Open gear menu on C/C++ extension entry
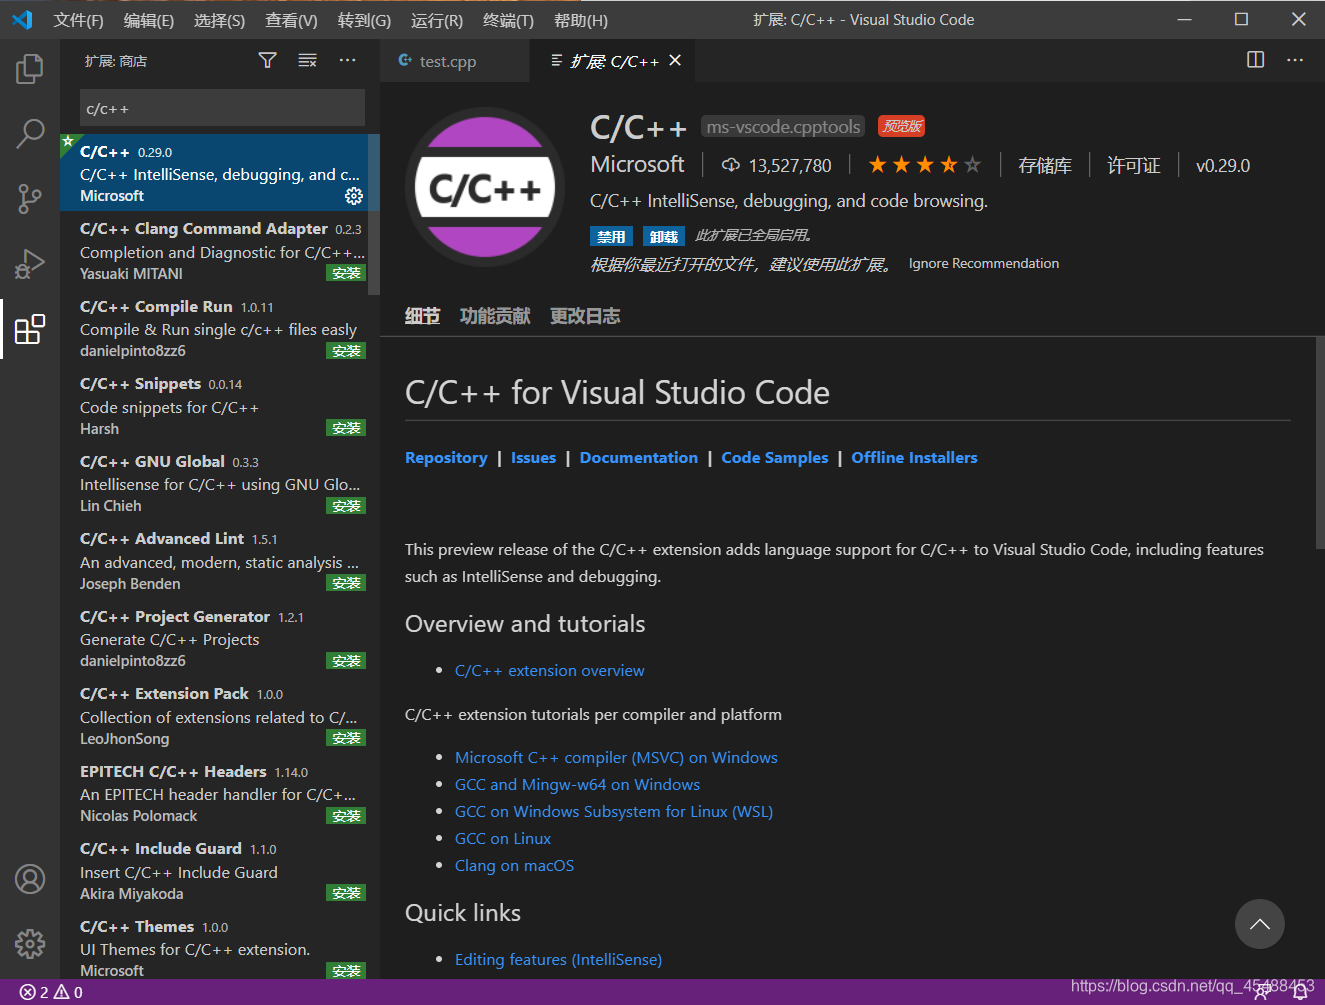The height and width of the screenshot is (1005, 1325). point(354,196)
